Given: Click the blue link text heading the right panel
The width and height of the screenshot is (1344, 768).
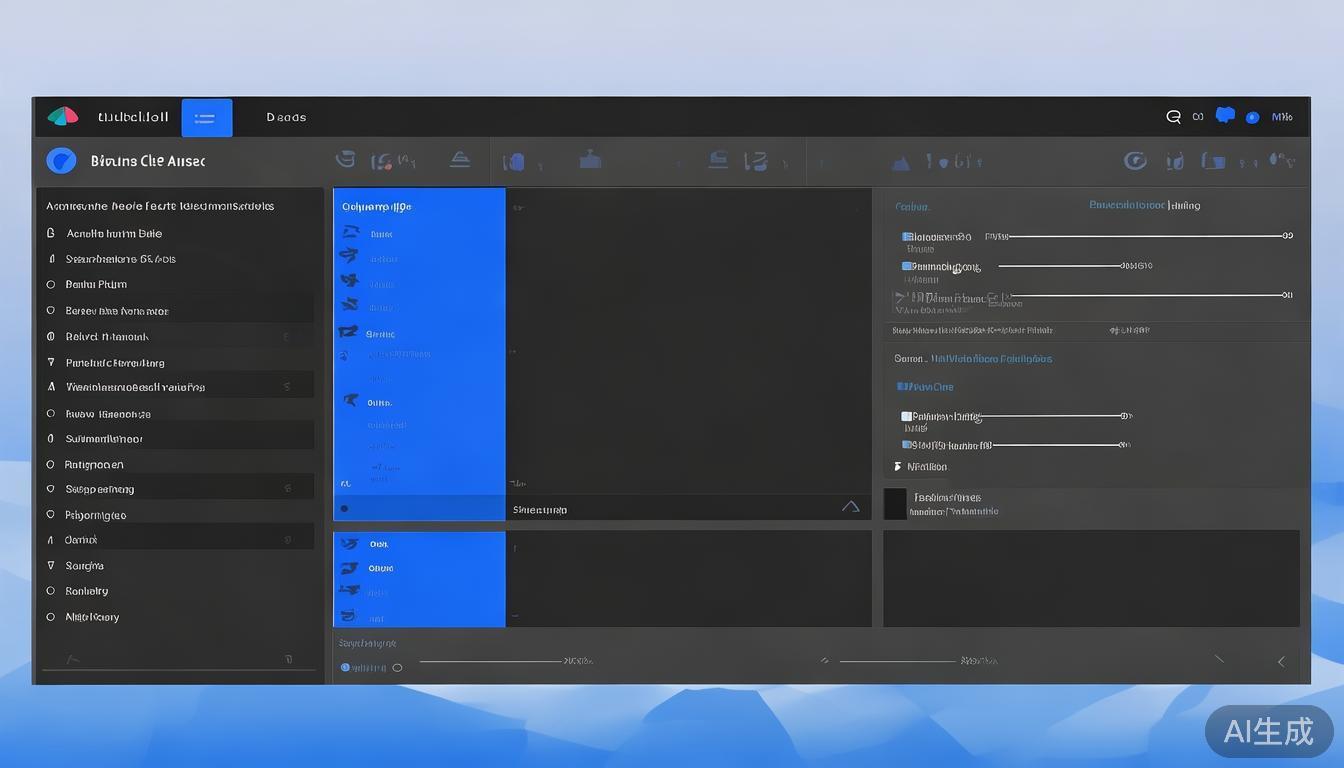Looking at the screenshot, I should [1144, 205].
